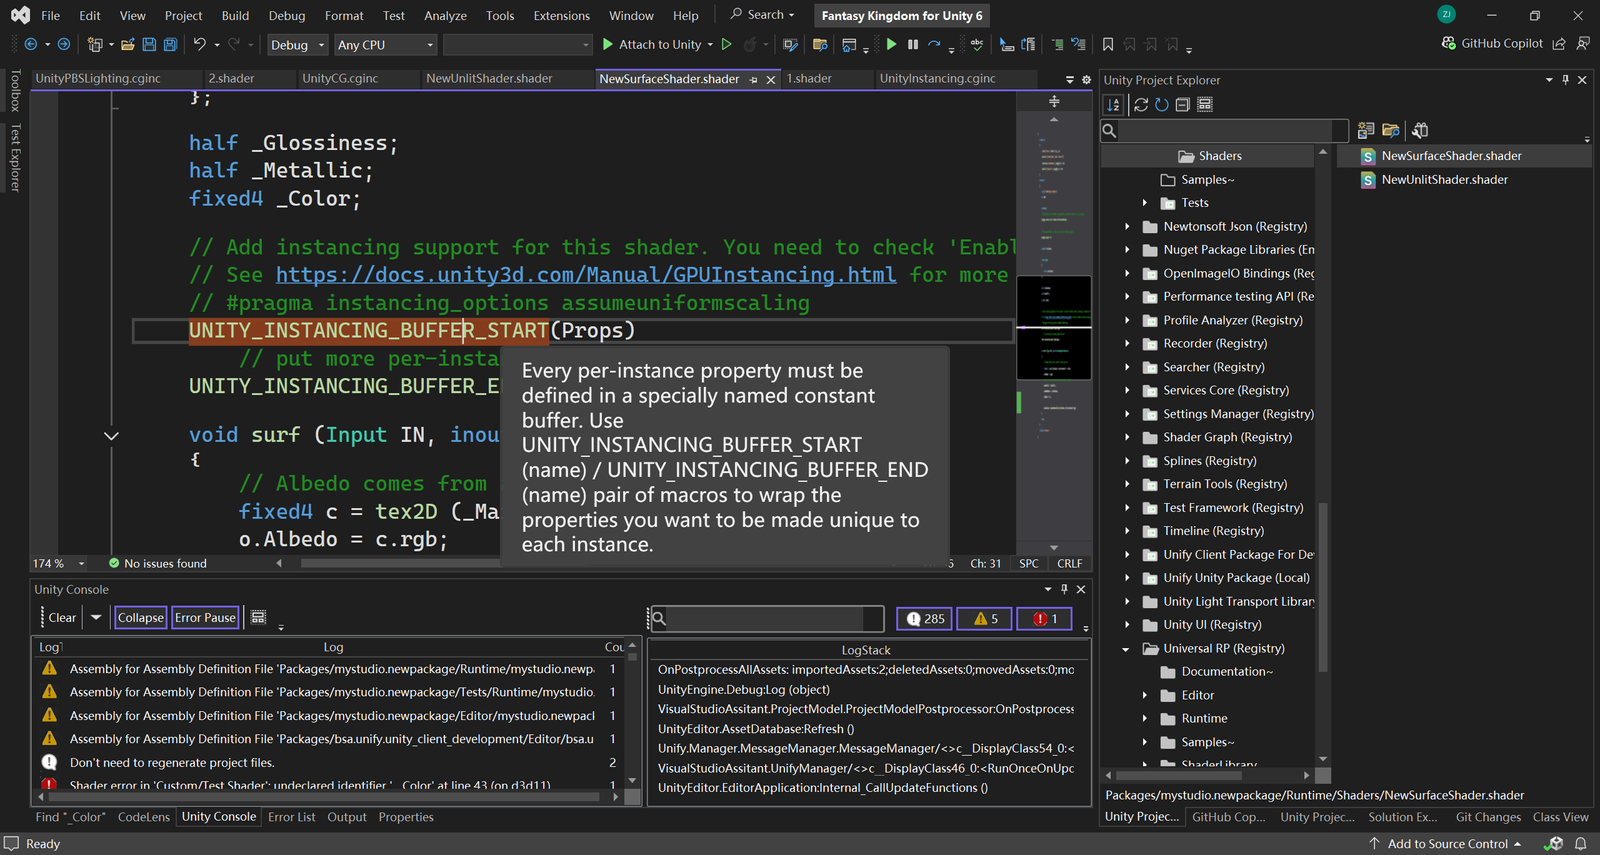Collapse the Universal RP (Registry) folder

[x=1126, y=649]
